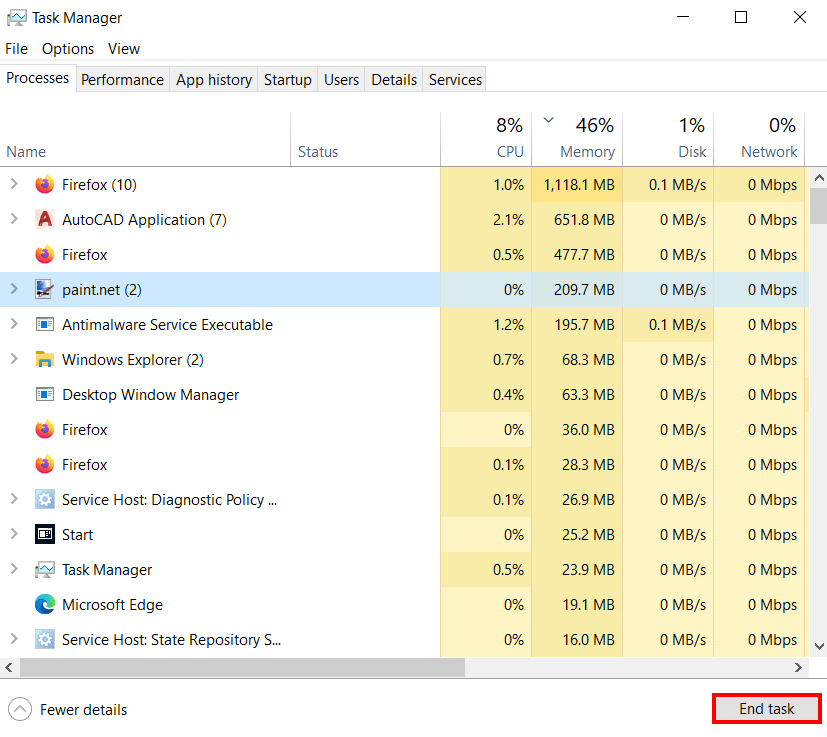Expand the paint.net (2) process group
The width and height of the screenshot is (827, 737).
(14, 289)
